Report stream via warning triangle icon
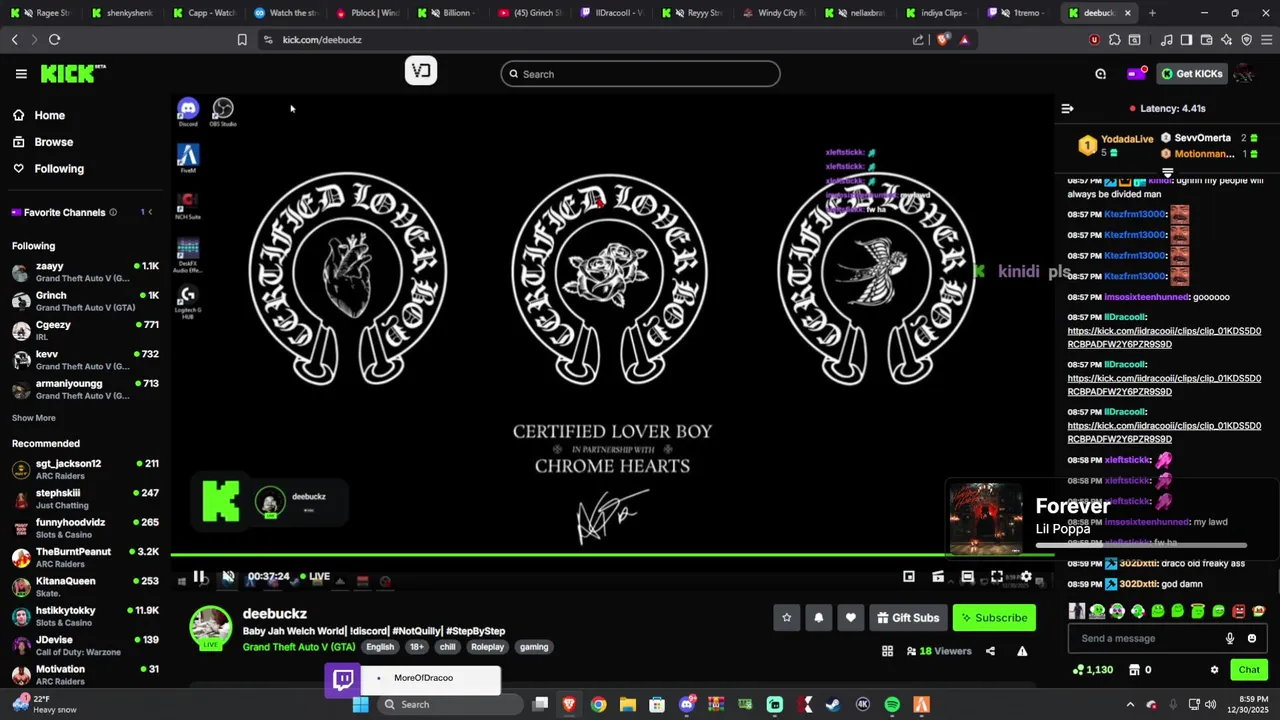This screenshot has width=1280, height=720. click(1022, 651)
